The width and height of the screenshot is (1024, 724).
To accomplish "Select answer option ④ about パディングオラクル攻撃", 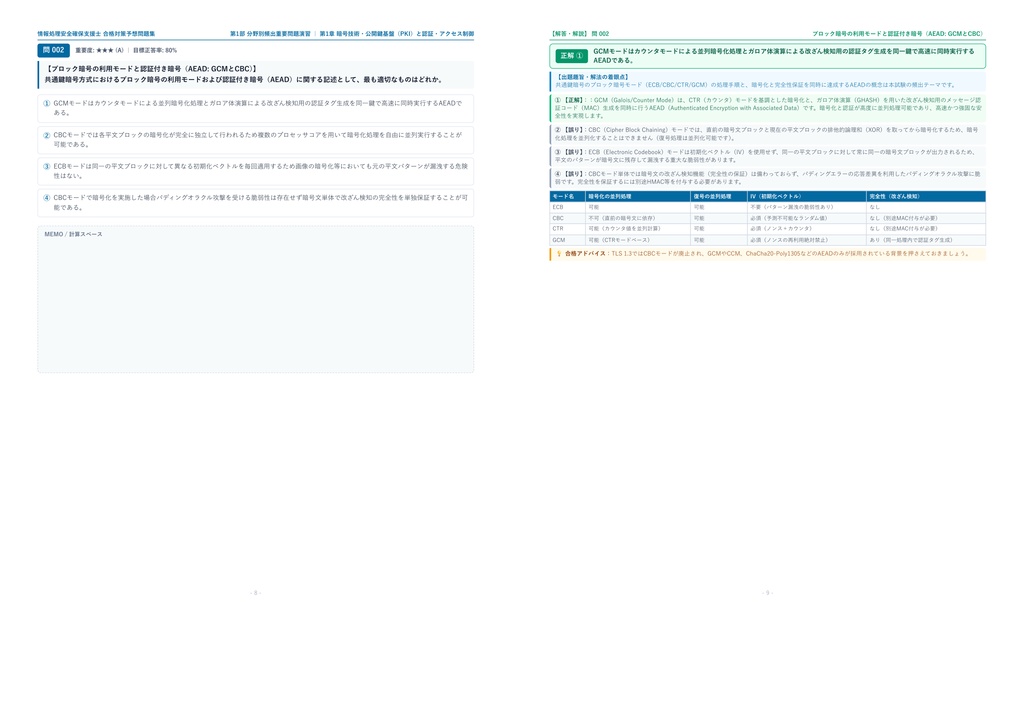I will click(256, 202).
